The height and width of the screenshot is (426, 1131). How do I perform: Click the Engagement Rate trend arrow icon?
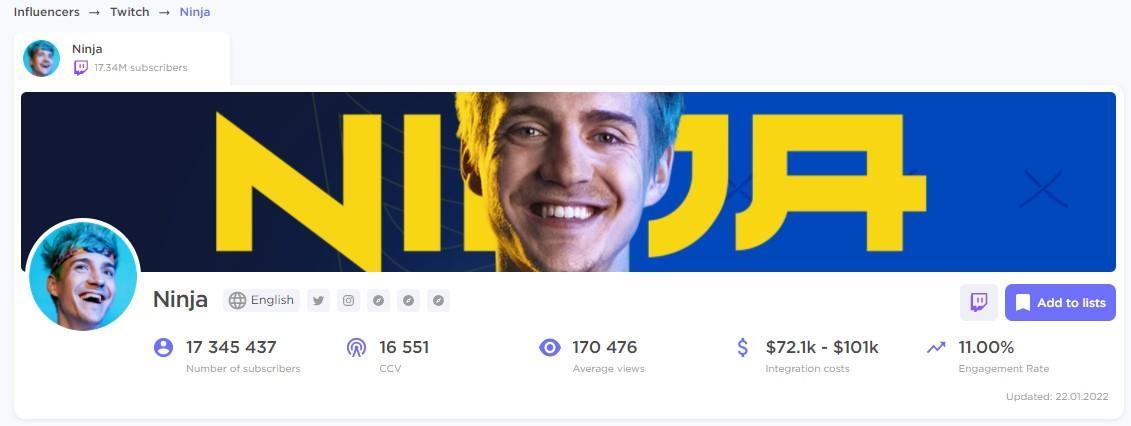(x=936, y=347)
